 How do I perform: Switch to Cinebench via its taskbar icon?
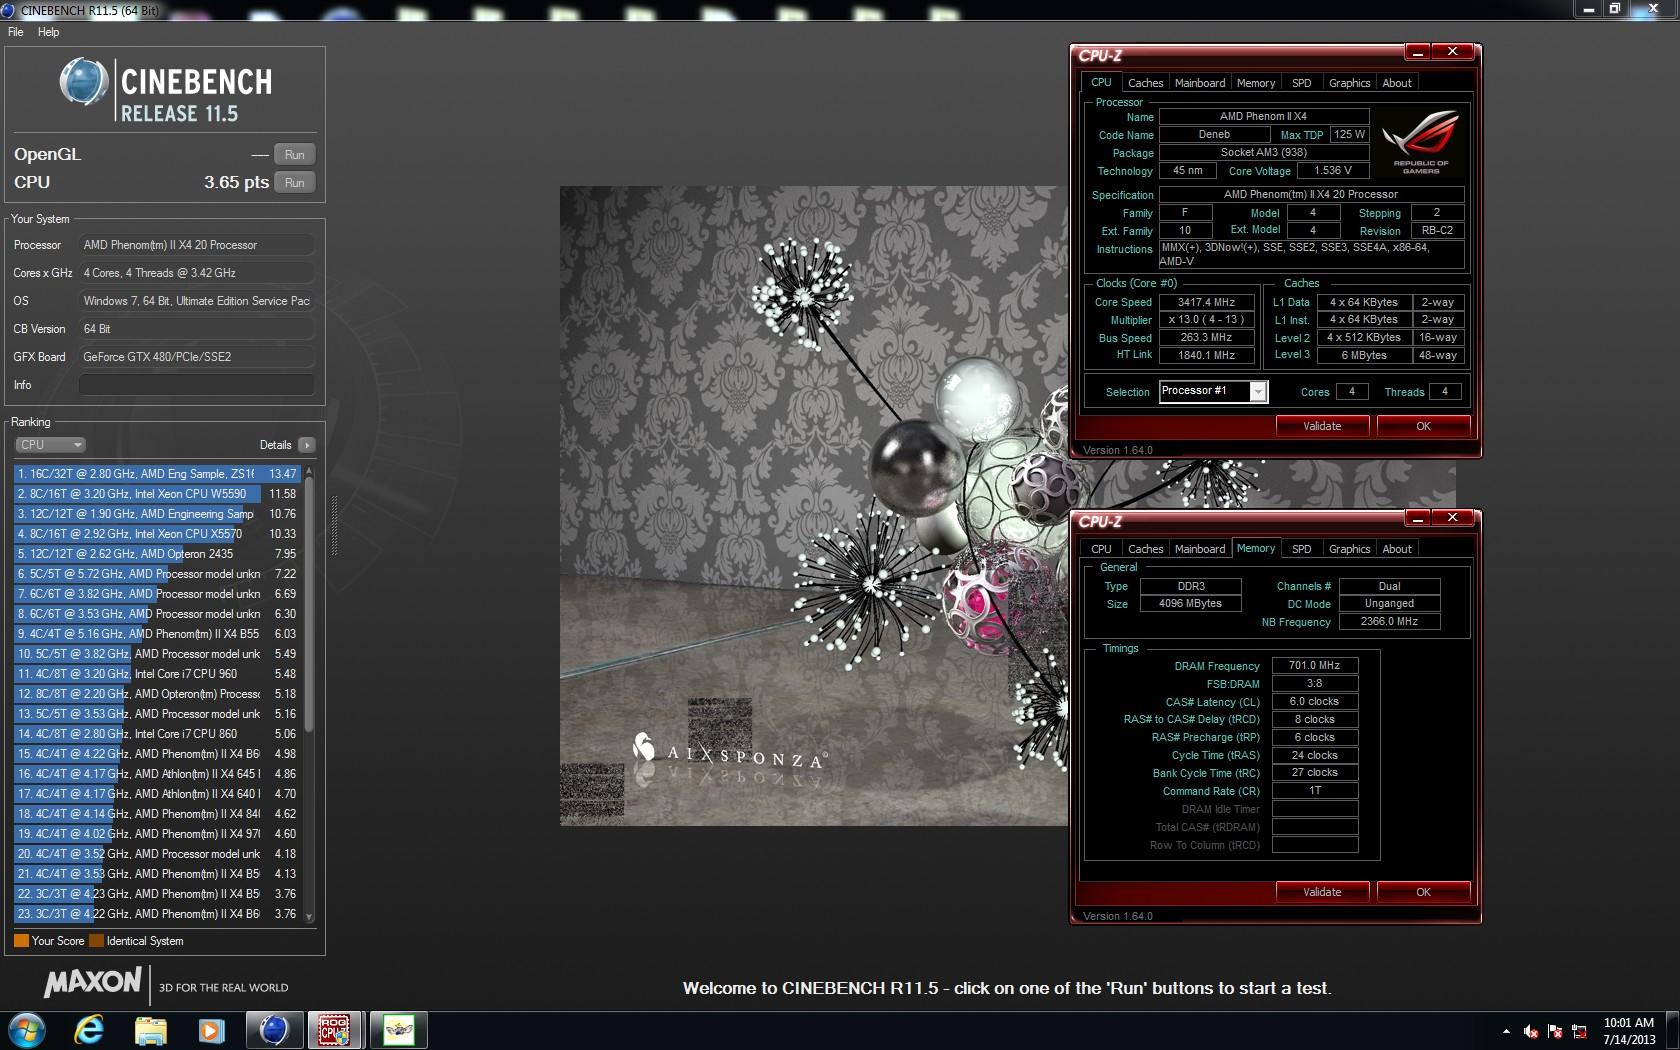coord(273,1030)
